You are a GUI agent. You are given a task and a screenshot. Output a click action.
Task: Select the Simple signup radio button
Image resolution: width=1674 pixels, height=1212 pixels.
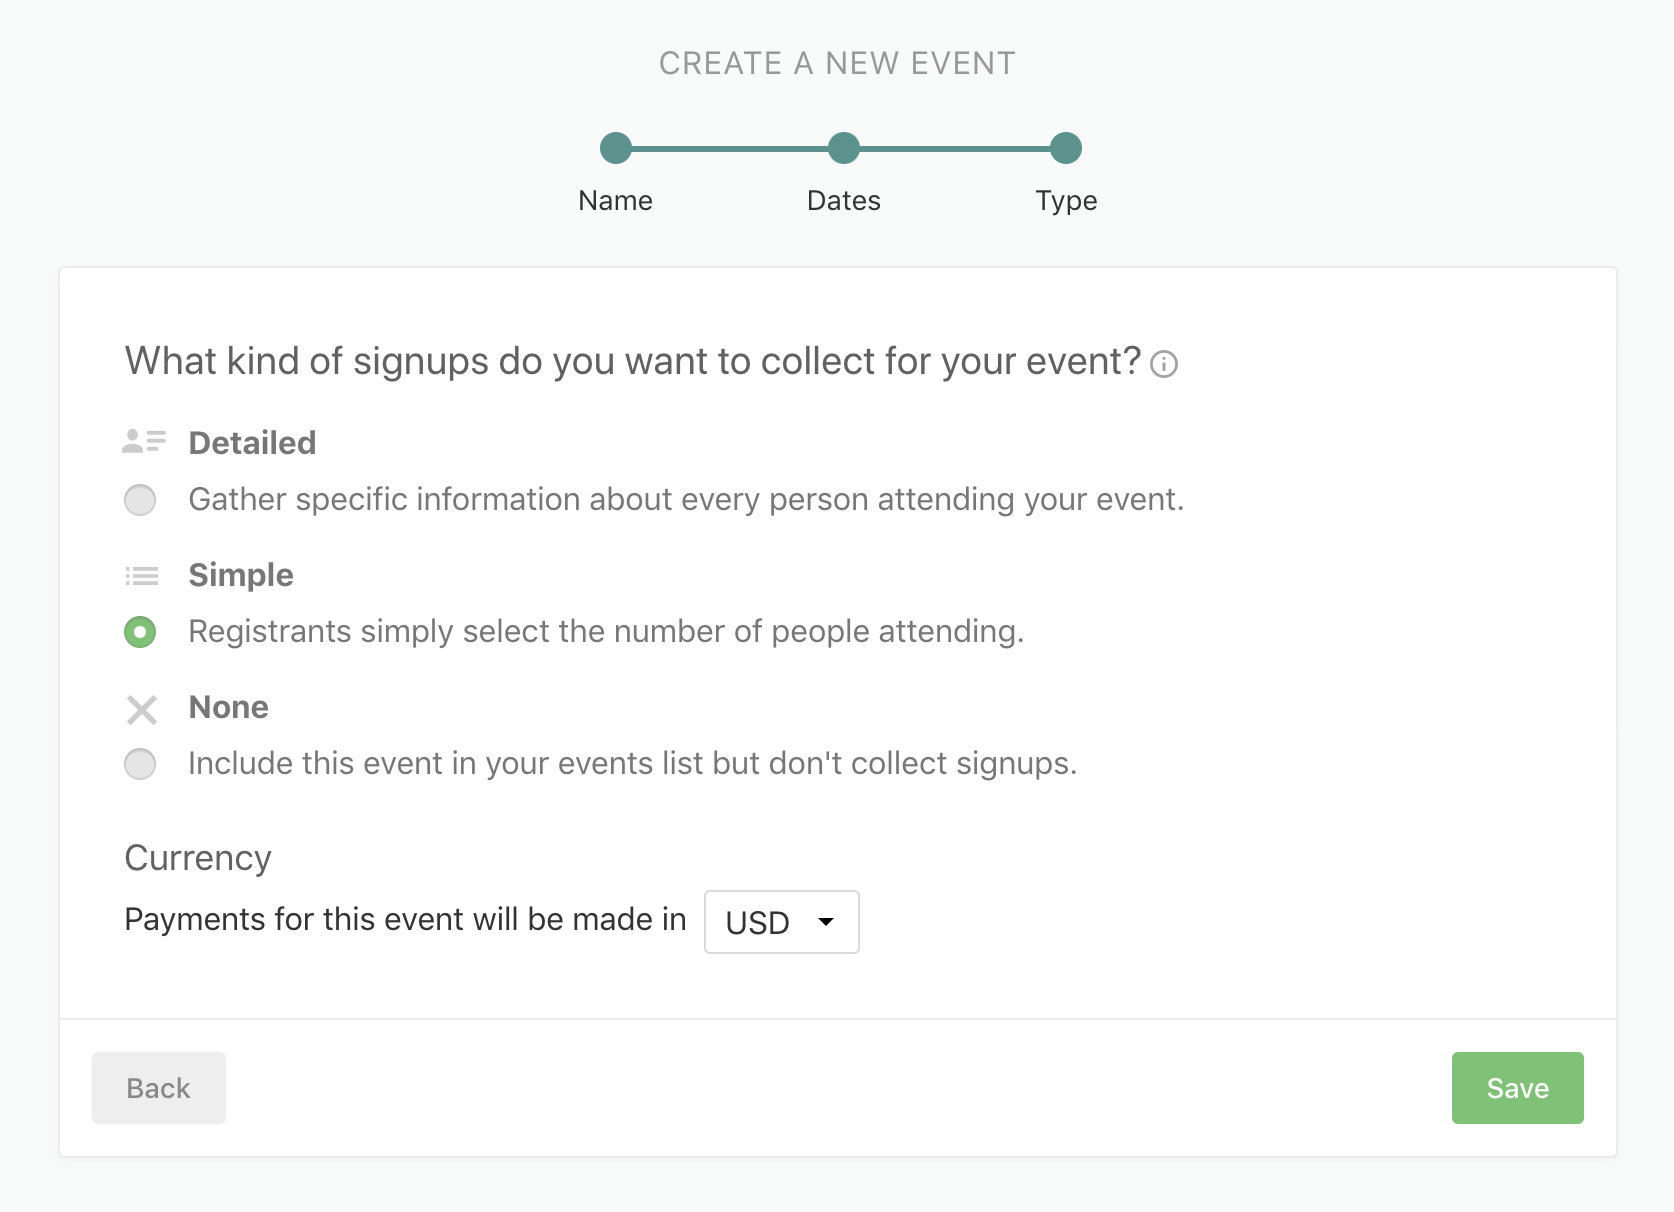tap(140, 632)
